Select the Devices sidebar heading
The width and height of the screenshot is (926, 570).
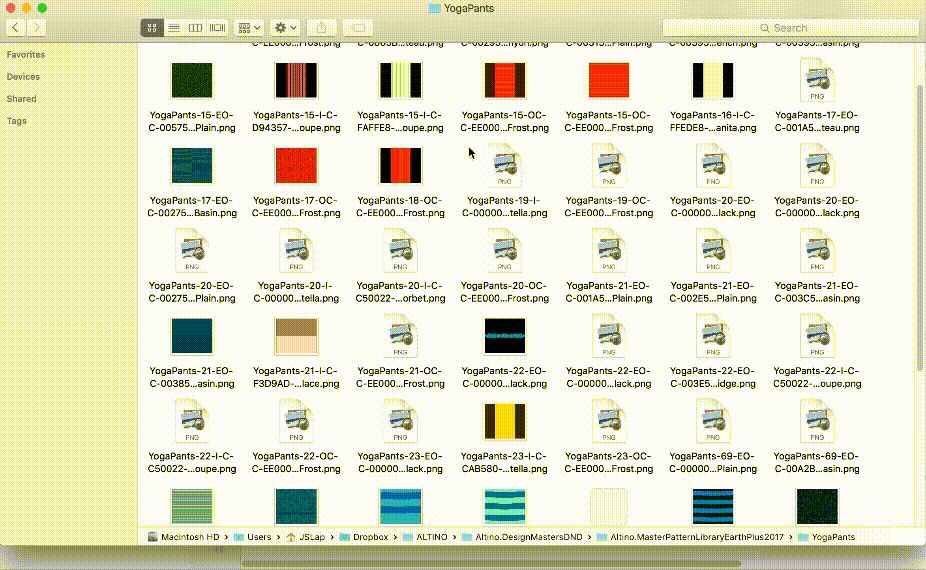[23, 77]
